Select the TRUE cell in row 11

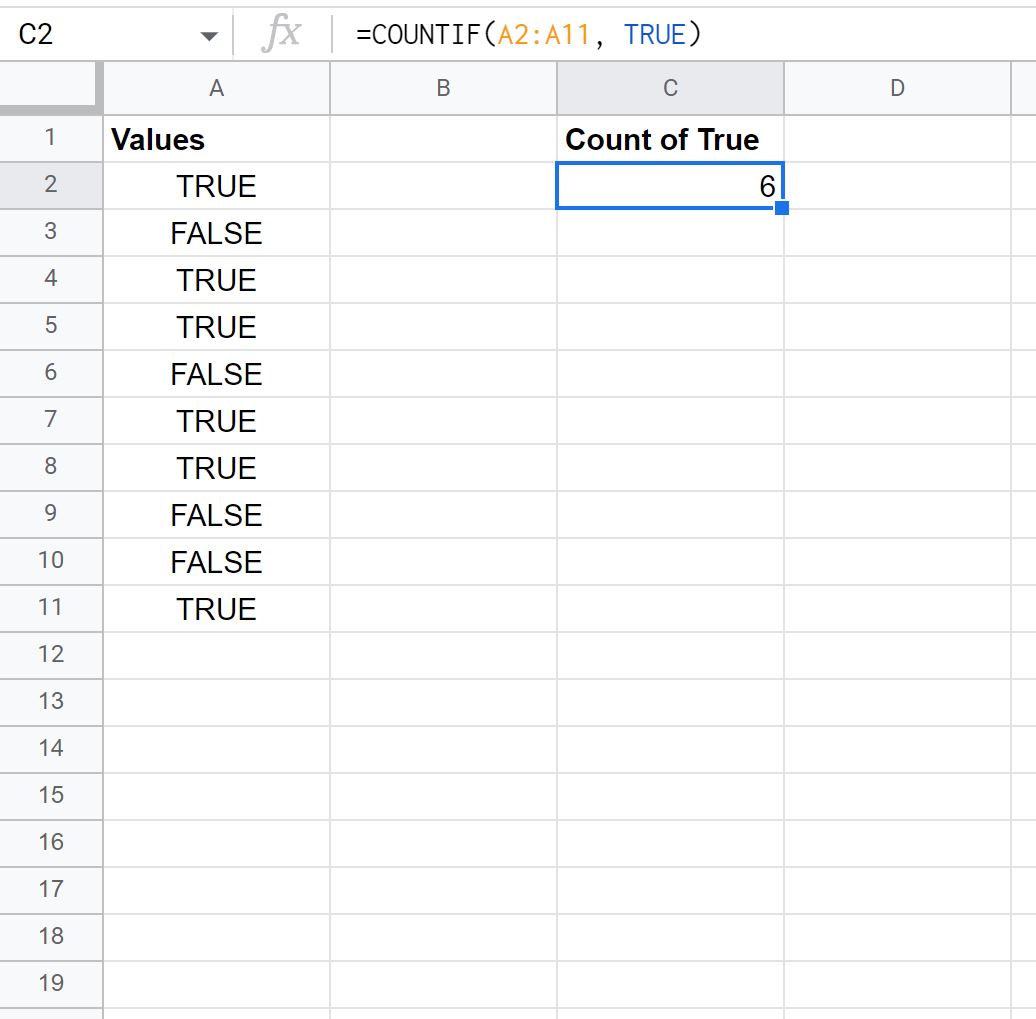pos(217,609)
